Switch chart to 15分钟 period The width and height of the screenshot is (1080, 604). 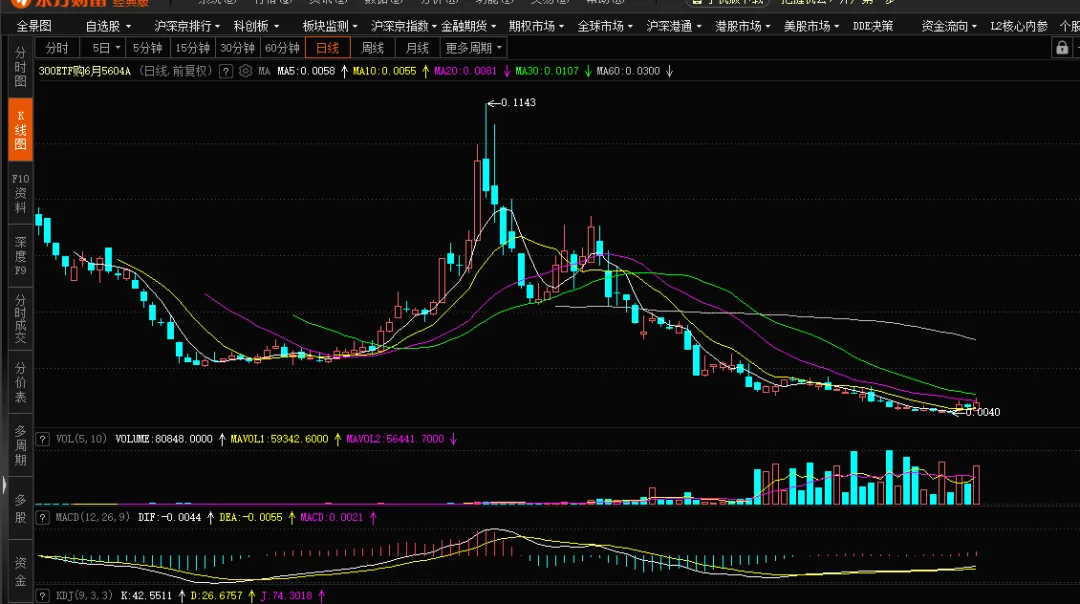pyautogui.click(x=192, y=48)
